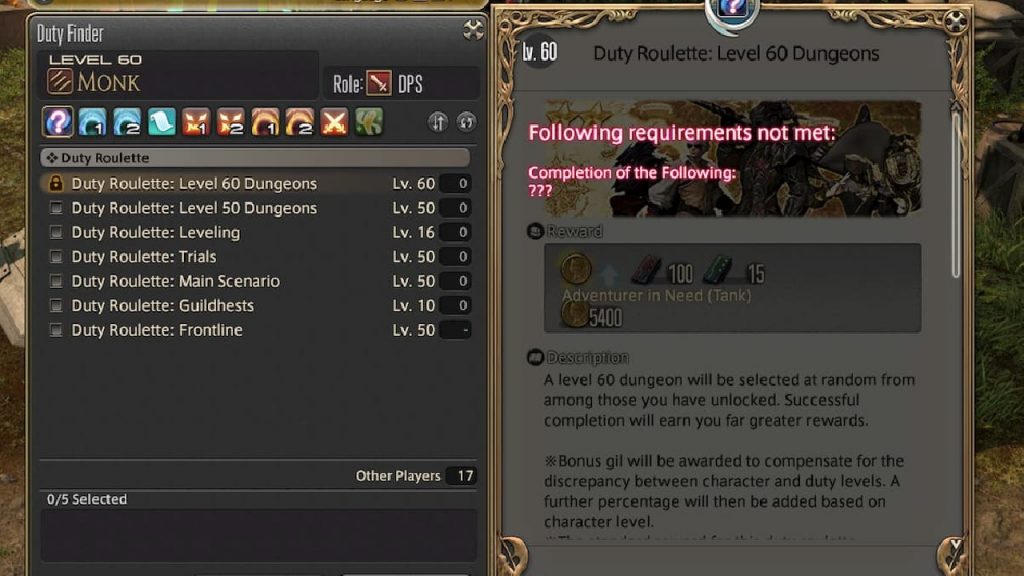This screenshot has height=576, width=1024.
Task: Check the Duty Roulette: Level 50 Dungeons box
Action: (x=56, y=208)
